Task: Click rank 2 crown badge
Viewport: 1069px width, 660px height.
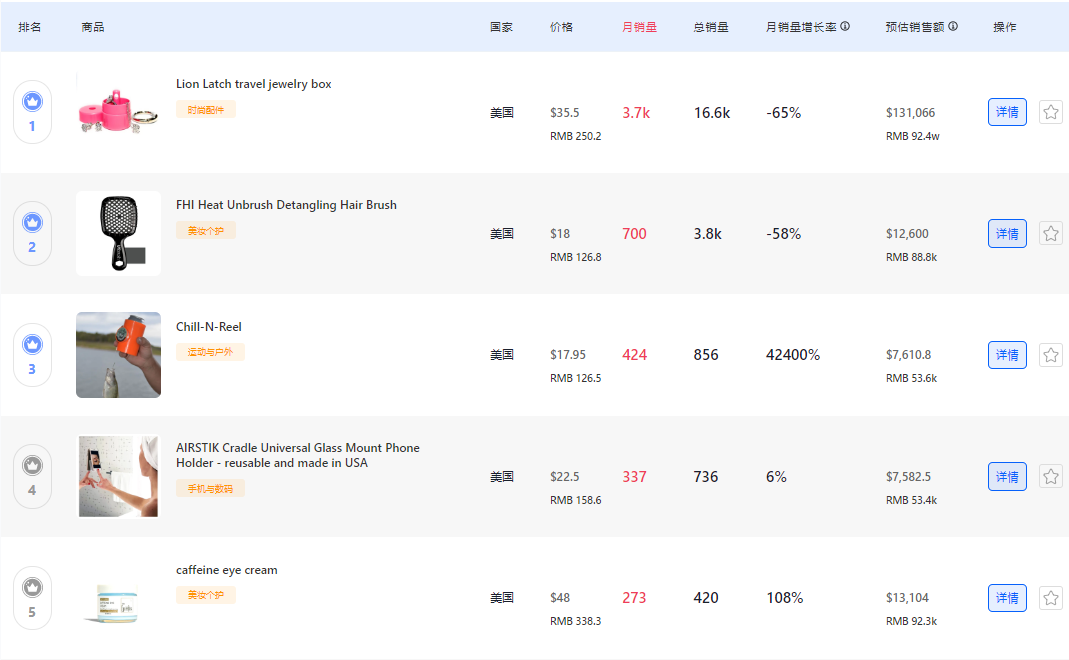Action: point(32,222)
